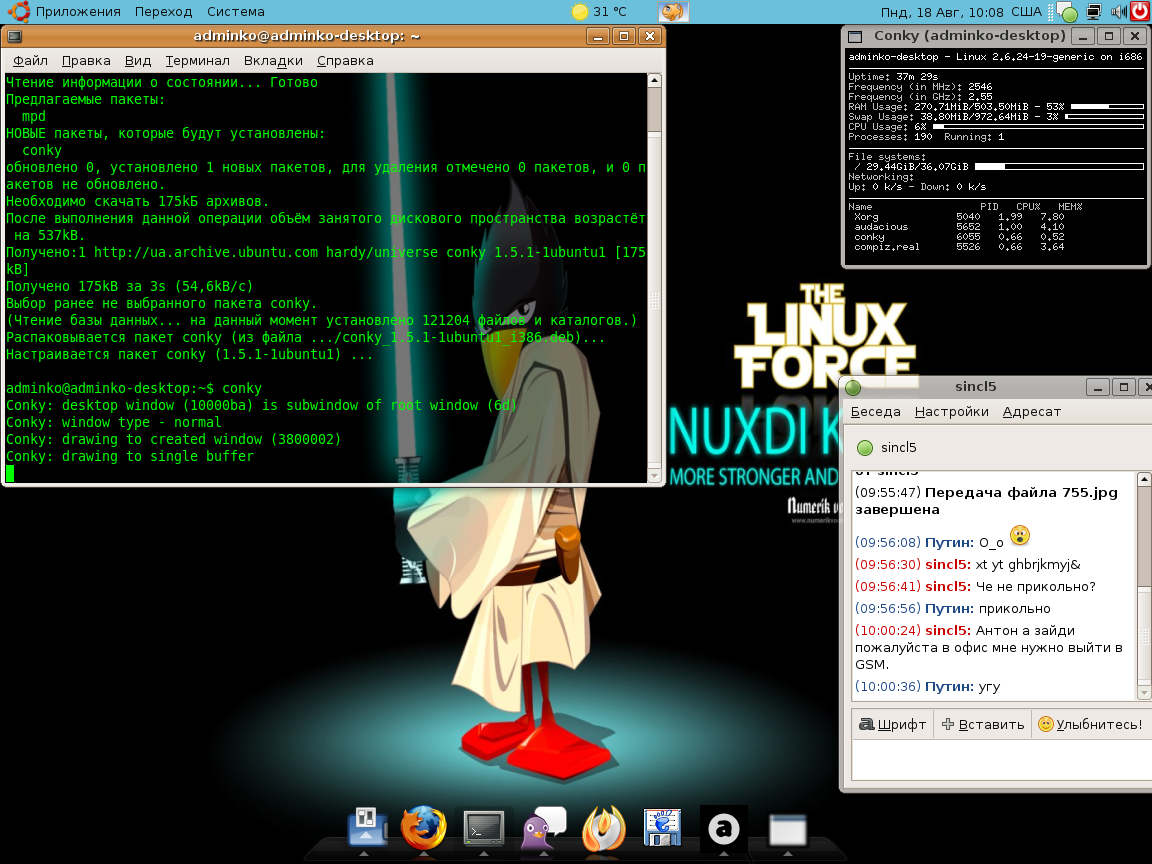1152x864 pixels.
Task: Launch the terminal from the dock
Action: pos(483,829)
